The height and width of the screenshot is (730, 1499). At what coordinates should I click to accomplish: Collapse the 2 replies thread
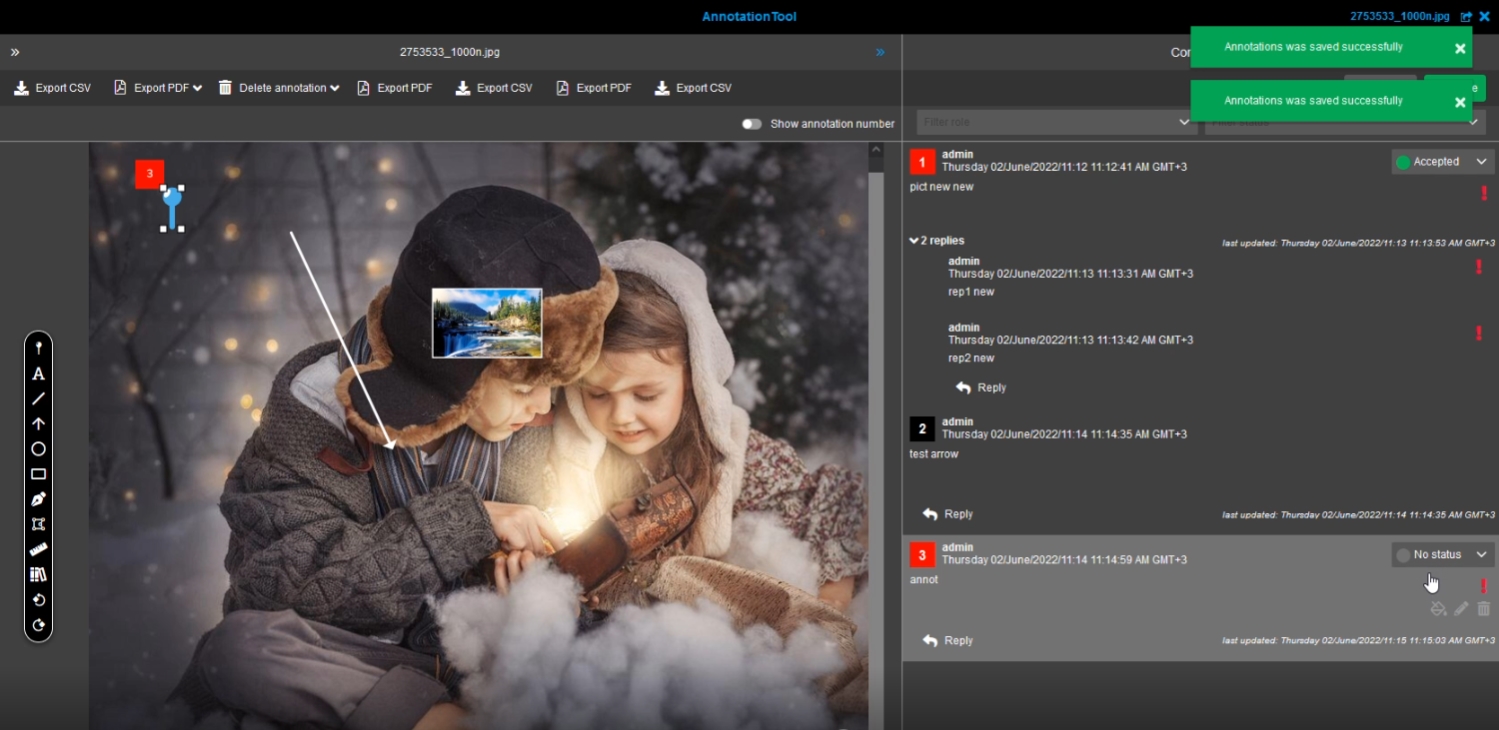937,241
